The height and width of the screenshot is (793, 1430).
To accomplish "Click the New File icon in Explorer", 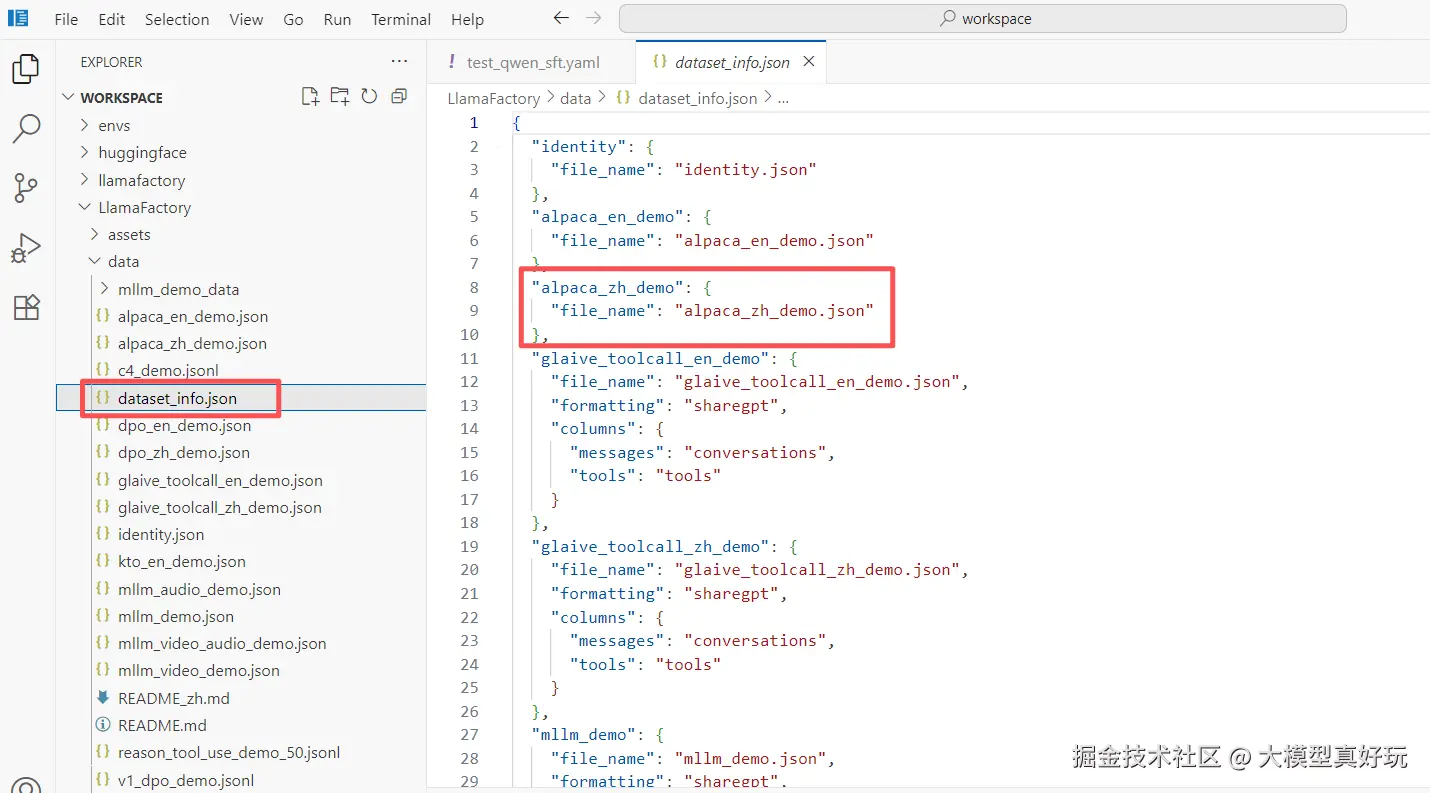I will coord(311,97).
